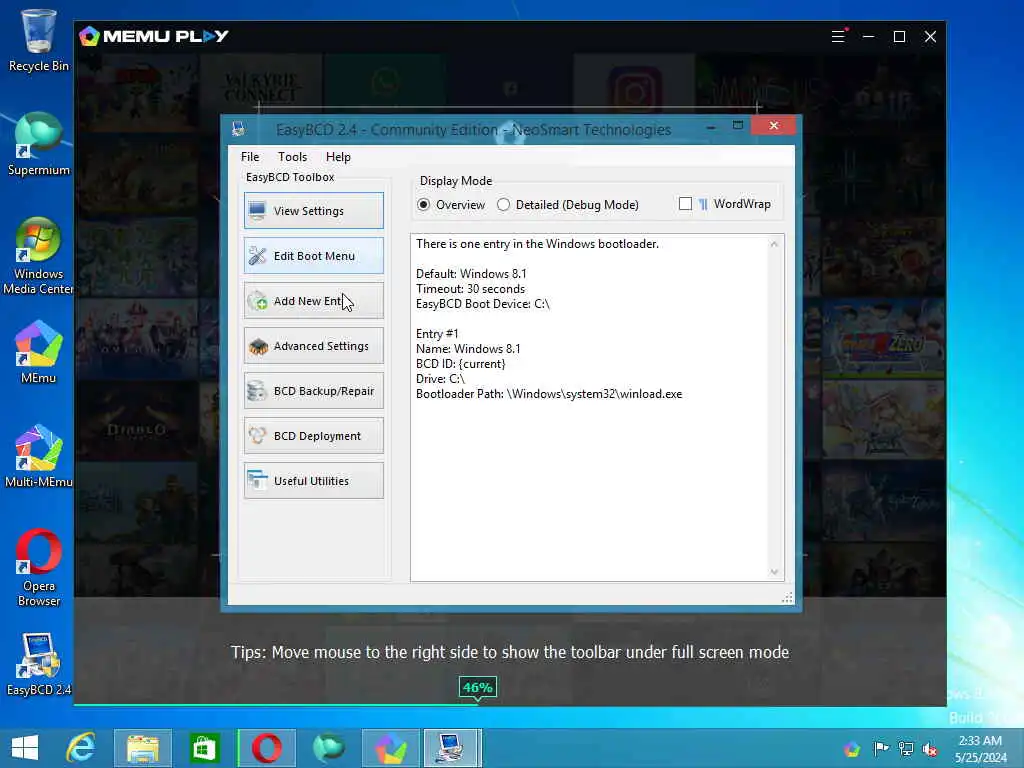This screenshot has height=768, width=1024.
Task: Click the line 'BCD ID: {current}'
Action: (x=460, y=364)
